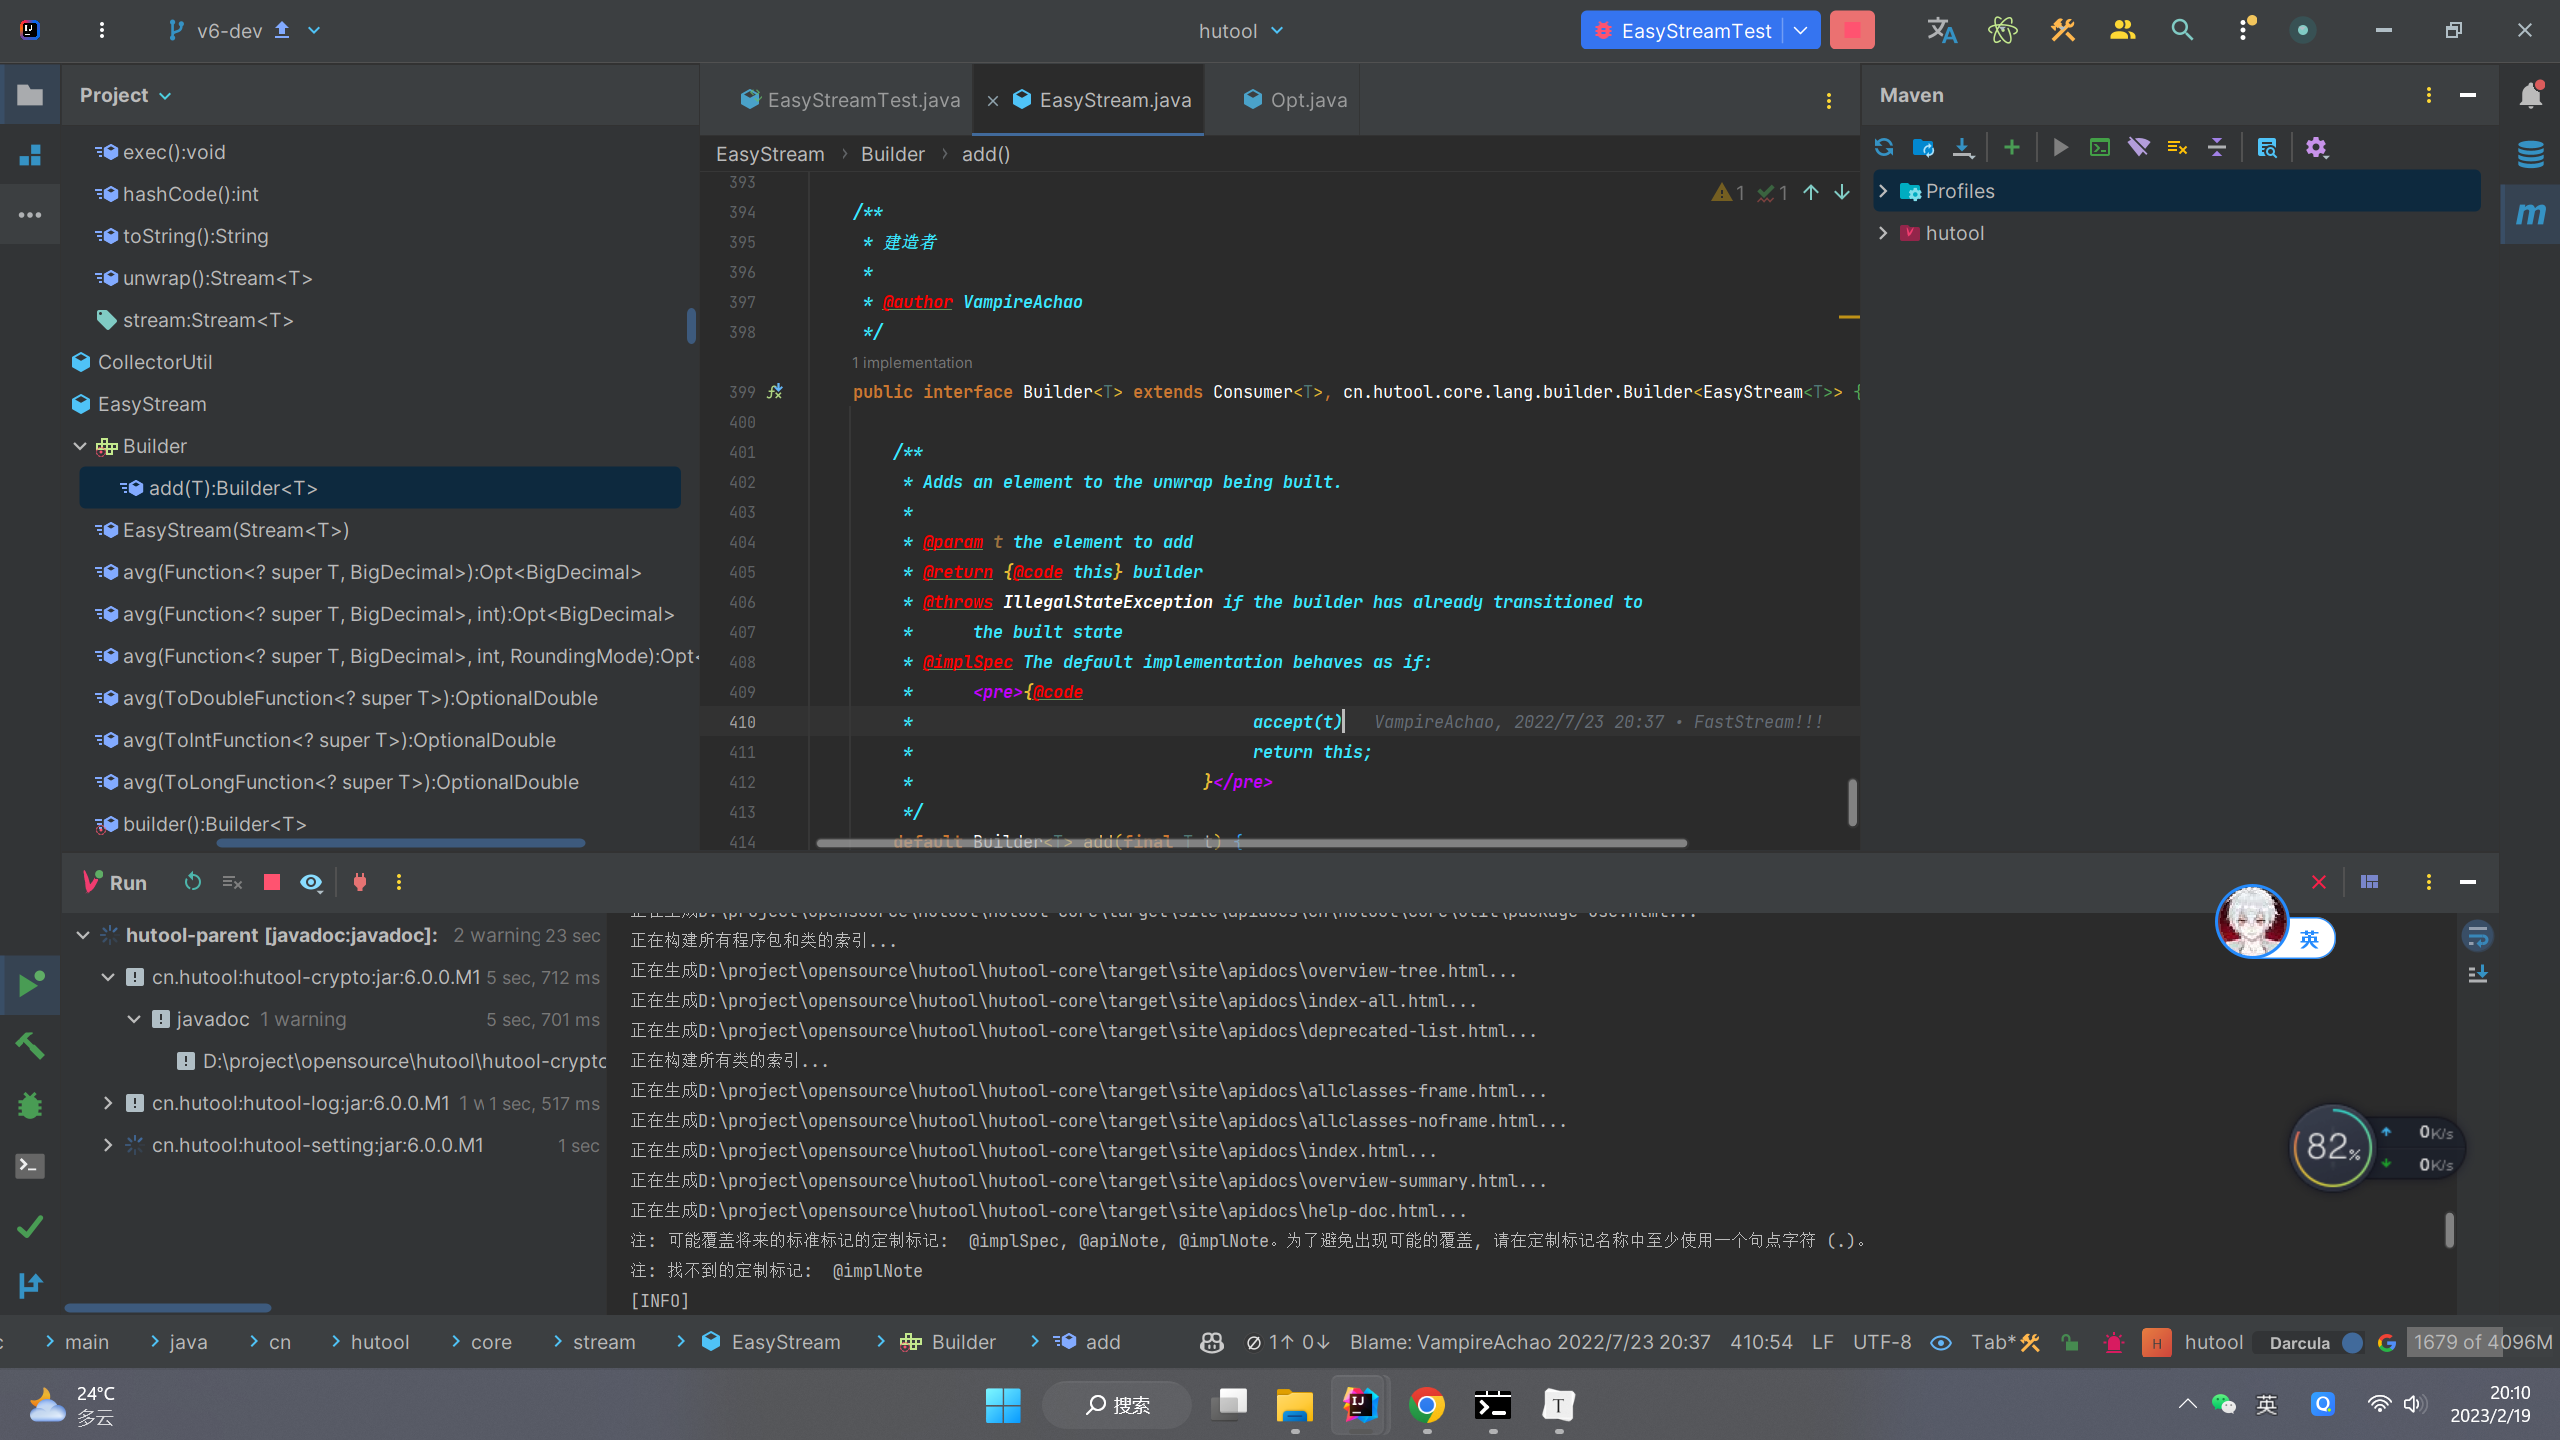Toggle soft-wrap in Run console
Viewport: 2560px width, 1440px height.
(2477, 937)
